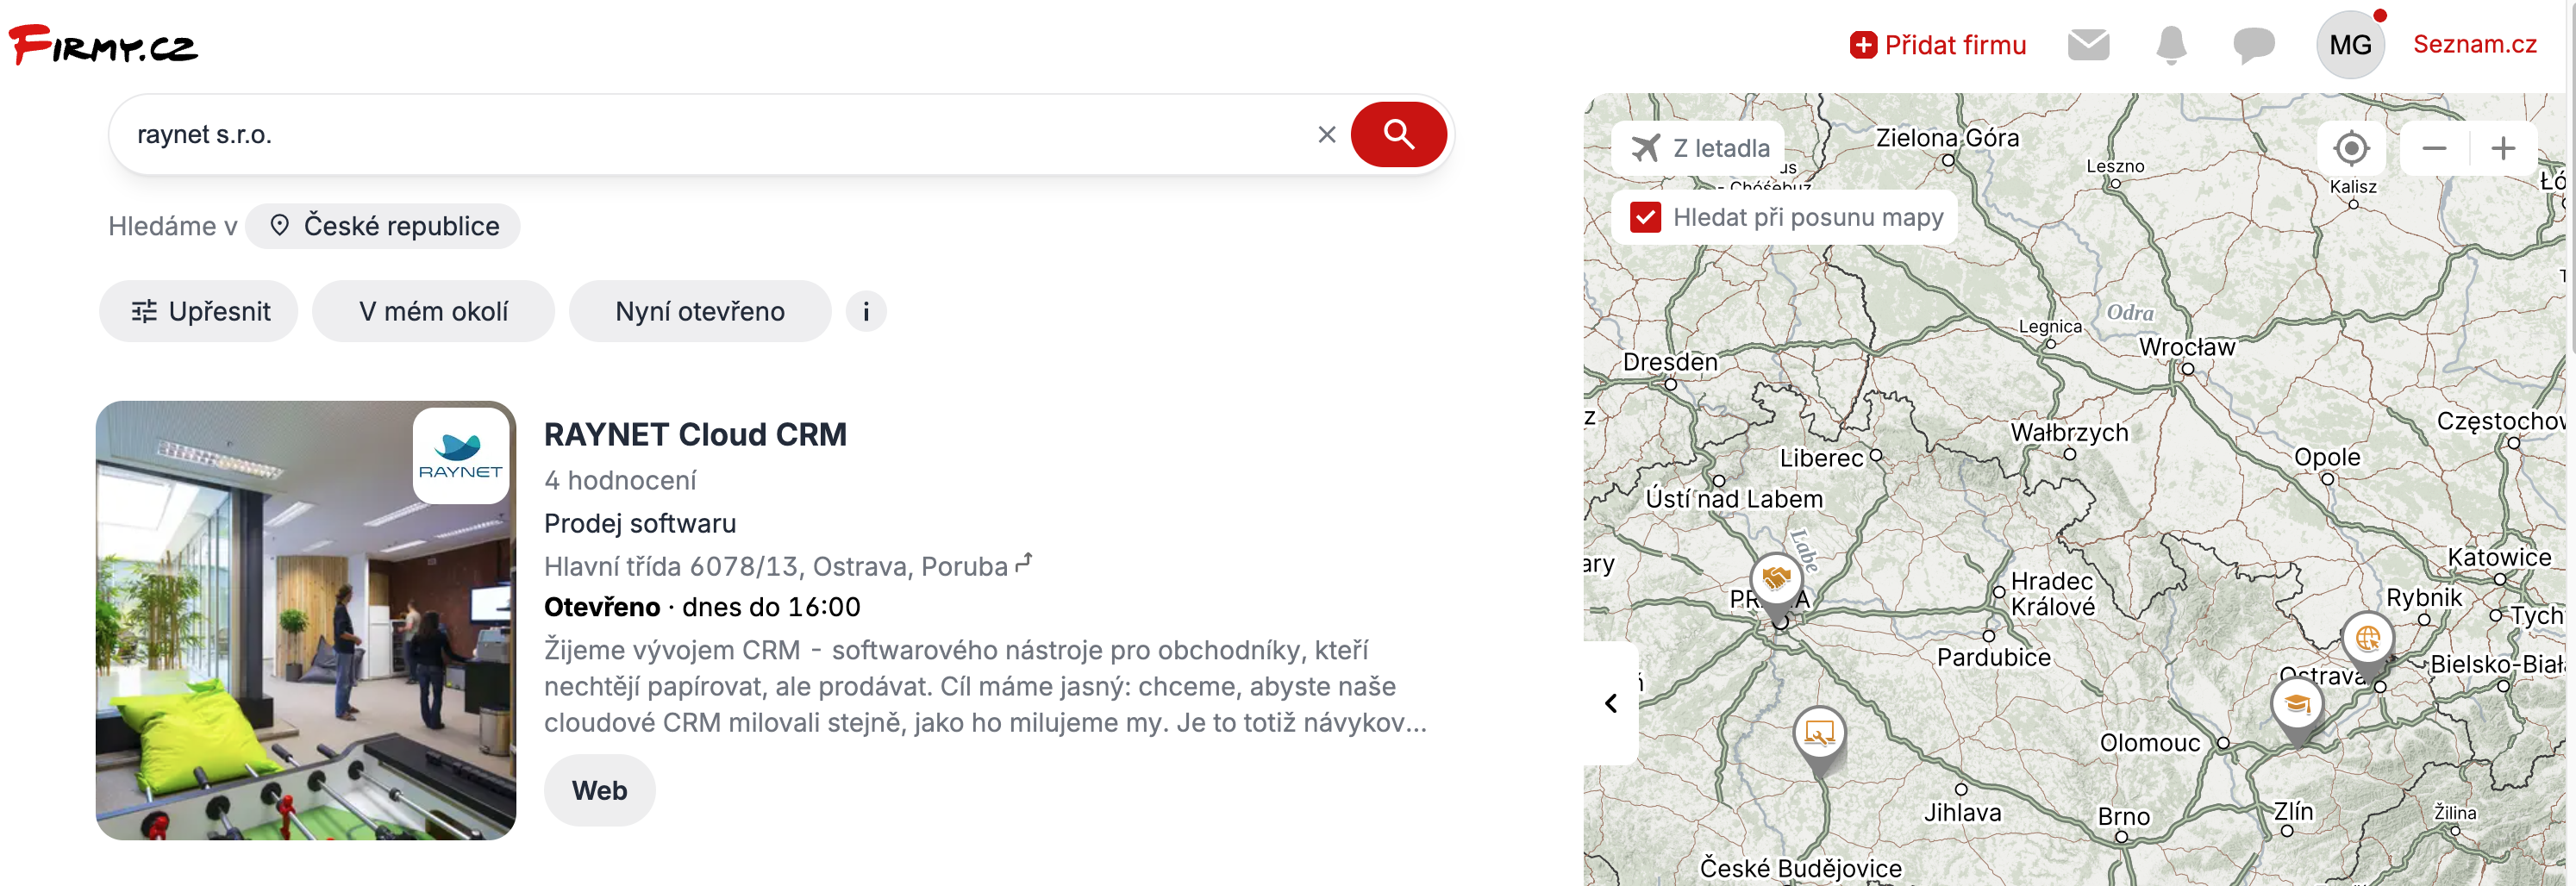Image resolution: width=2576 pixels, height=886 pixels.
Task: Click the route arrow icon after address
Action: [x=1023, y=563]
